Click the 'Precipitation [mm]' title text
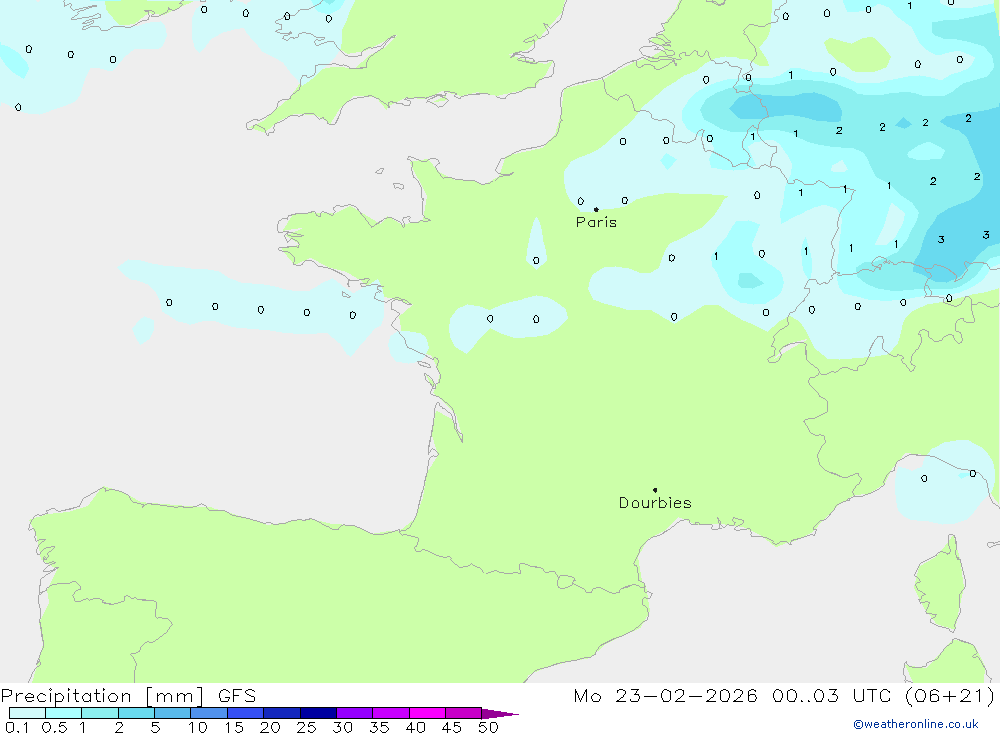 (102, 696)
